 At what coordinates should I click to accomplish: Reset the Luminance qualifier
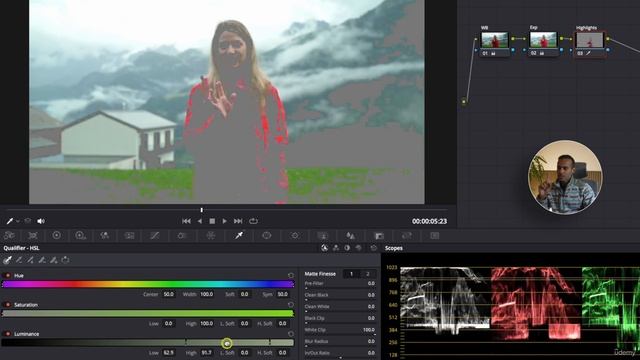click(291, 334)
